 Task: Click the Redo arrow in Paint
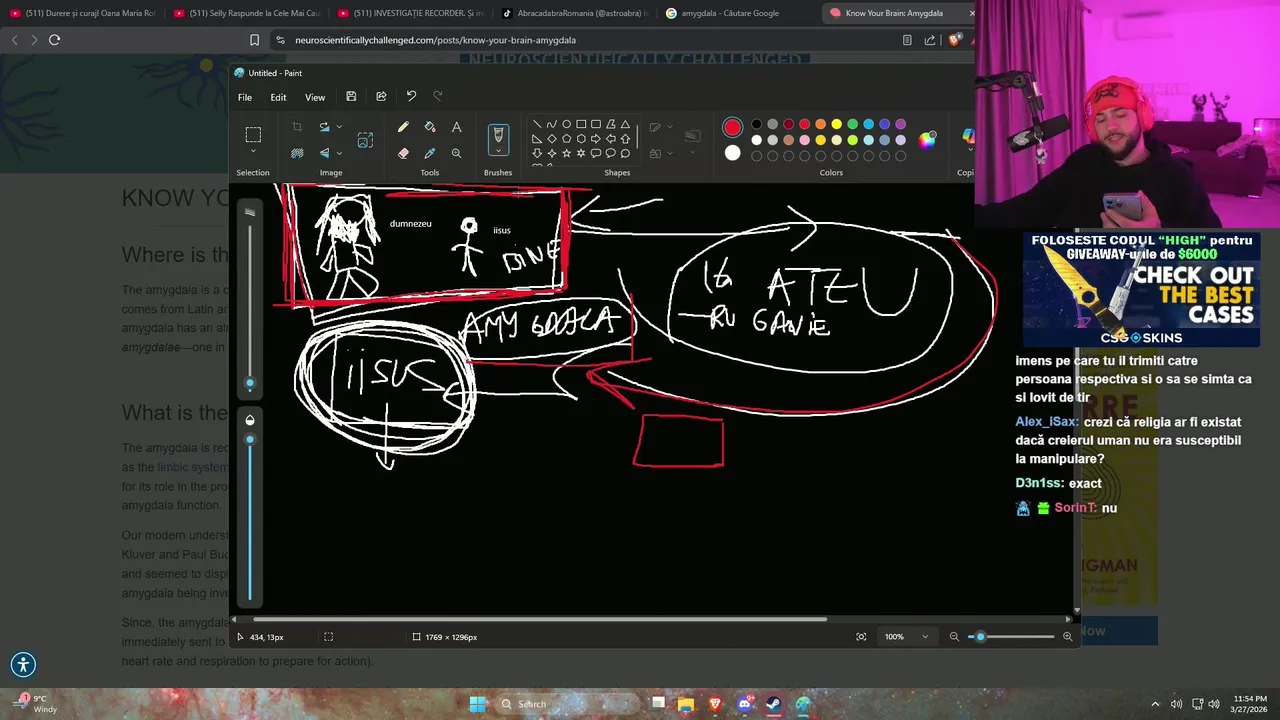pyautogui.click(x=437, y=96)
